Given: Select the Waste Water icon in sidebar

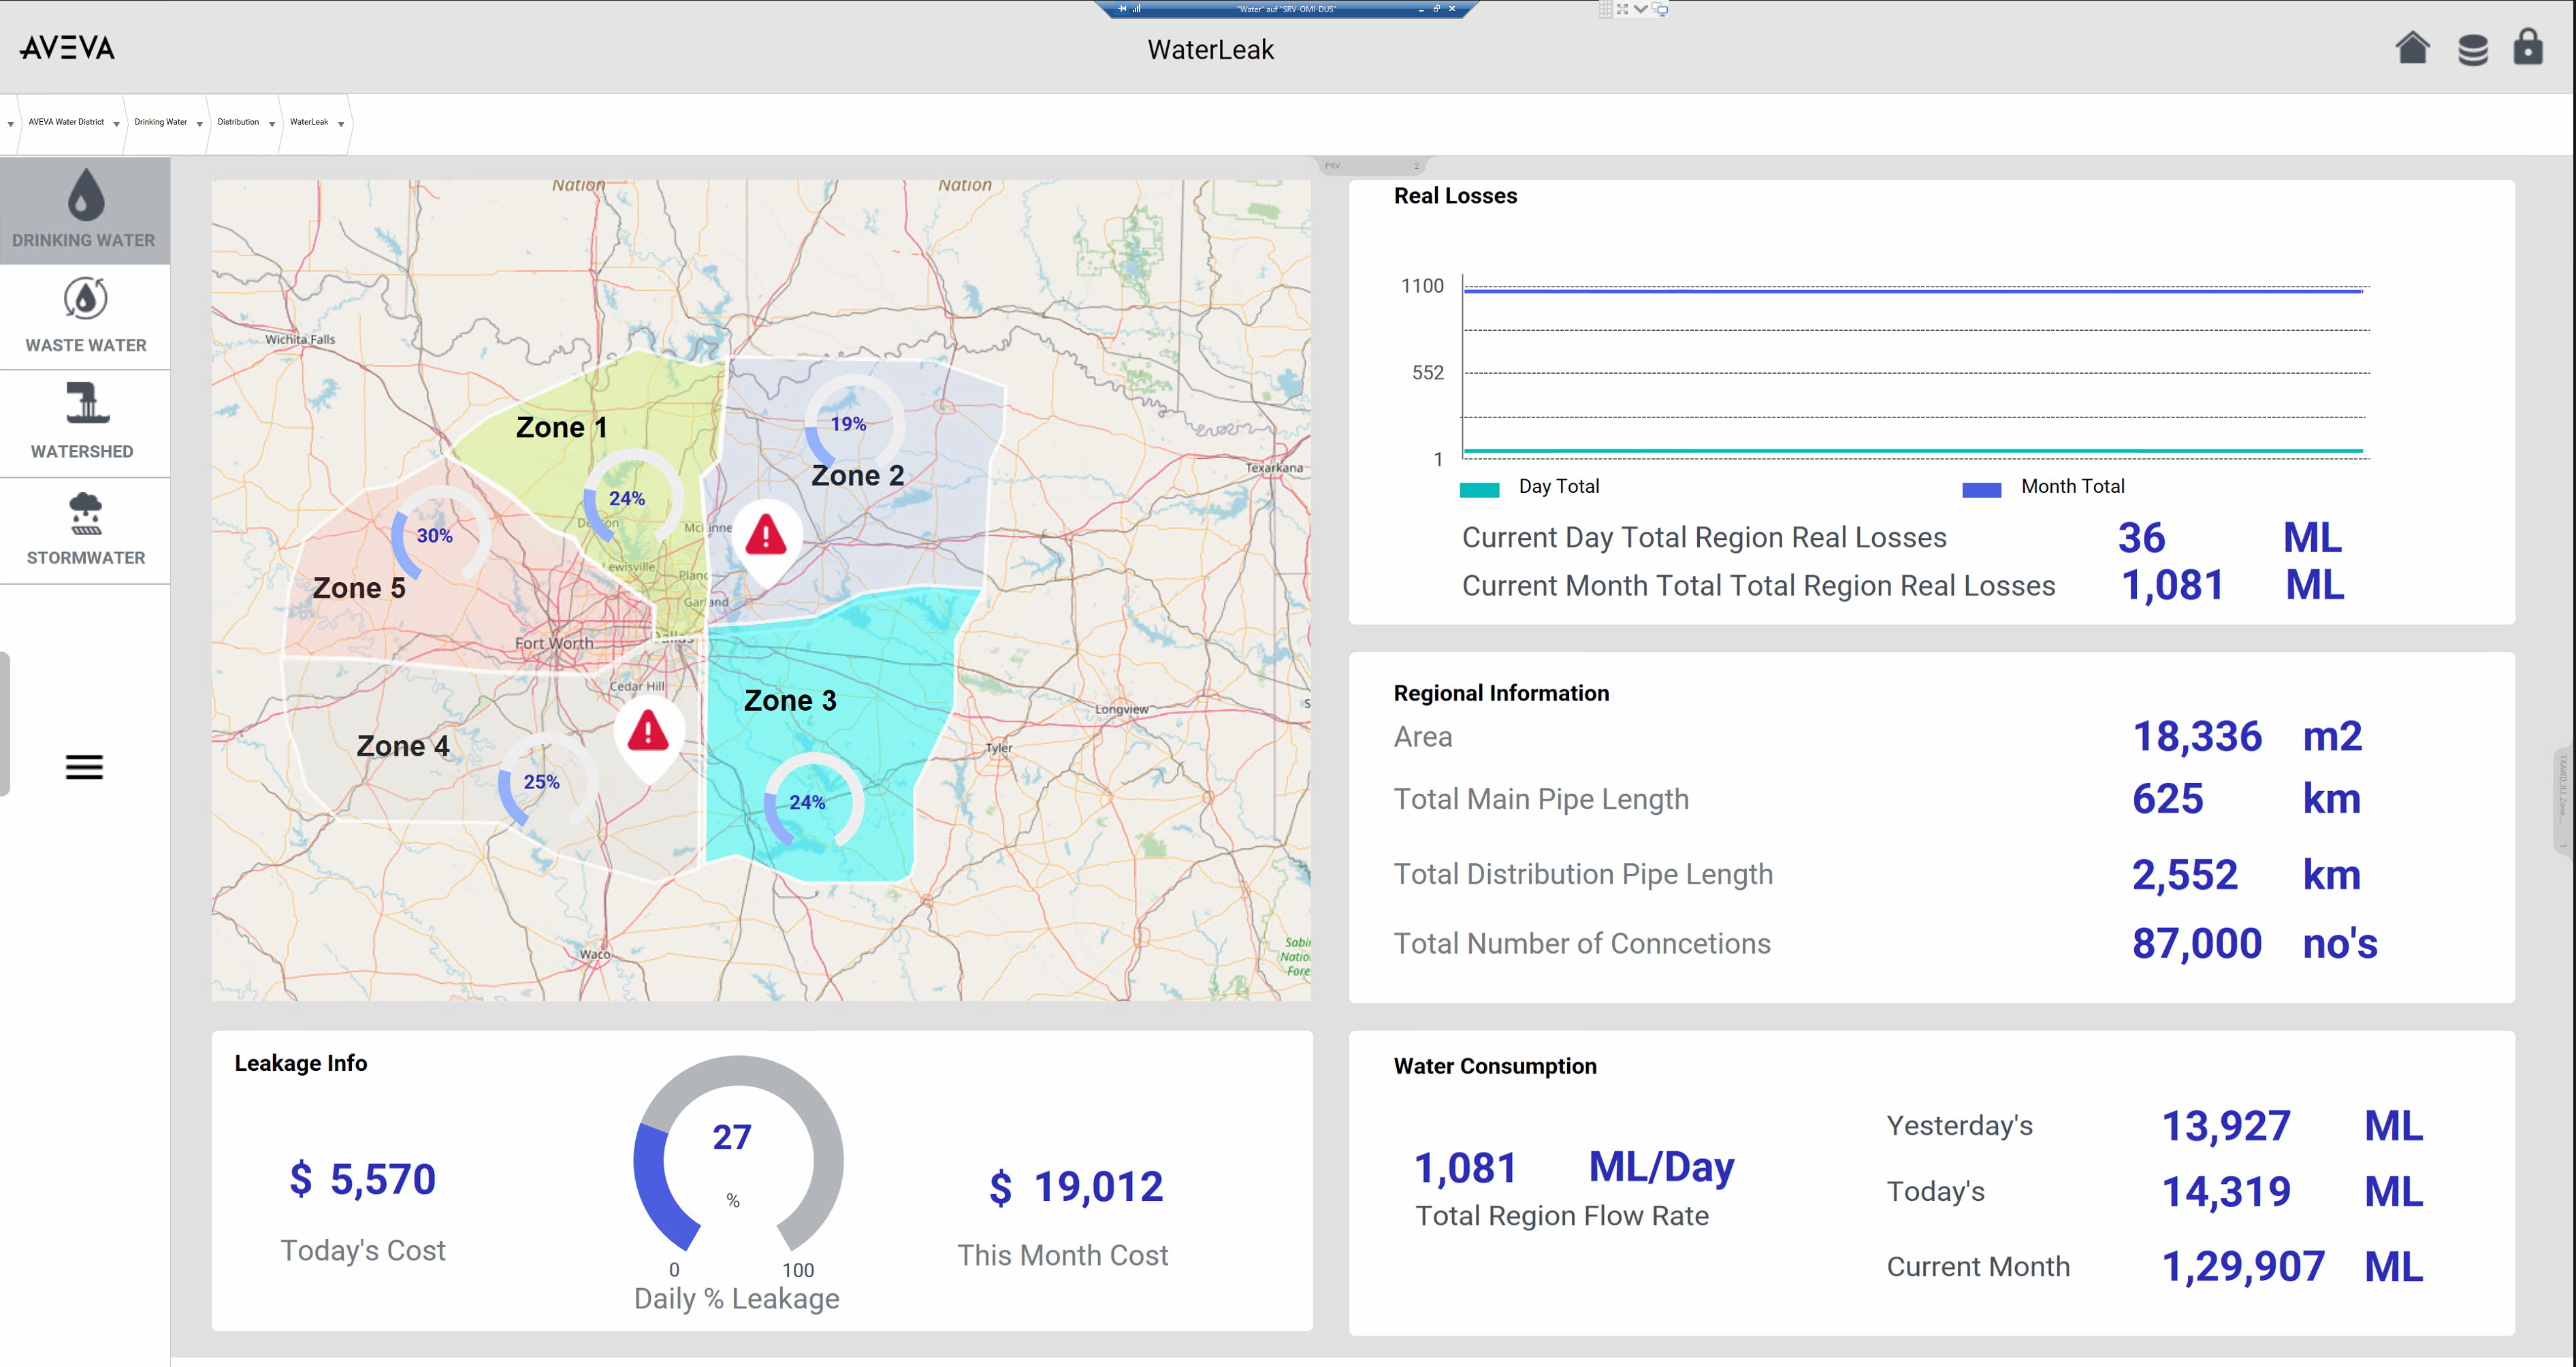Looking at the screenshot, I should coord(86,299).
